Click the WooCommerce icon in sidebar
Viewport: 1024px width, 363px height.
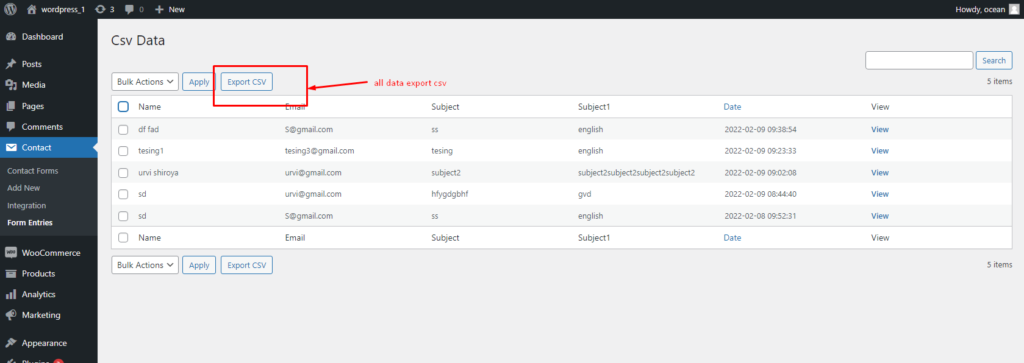(11, 253)
